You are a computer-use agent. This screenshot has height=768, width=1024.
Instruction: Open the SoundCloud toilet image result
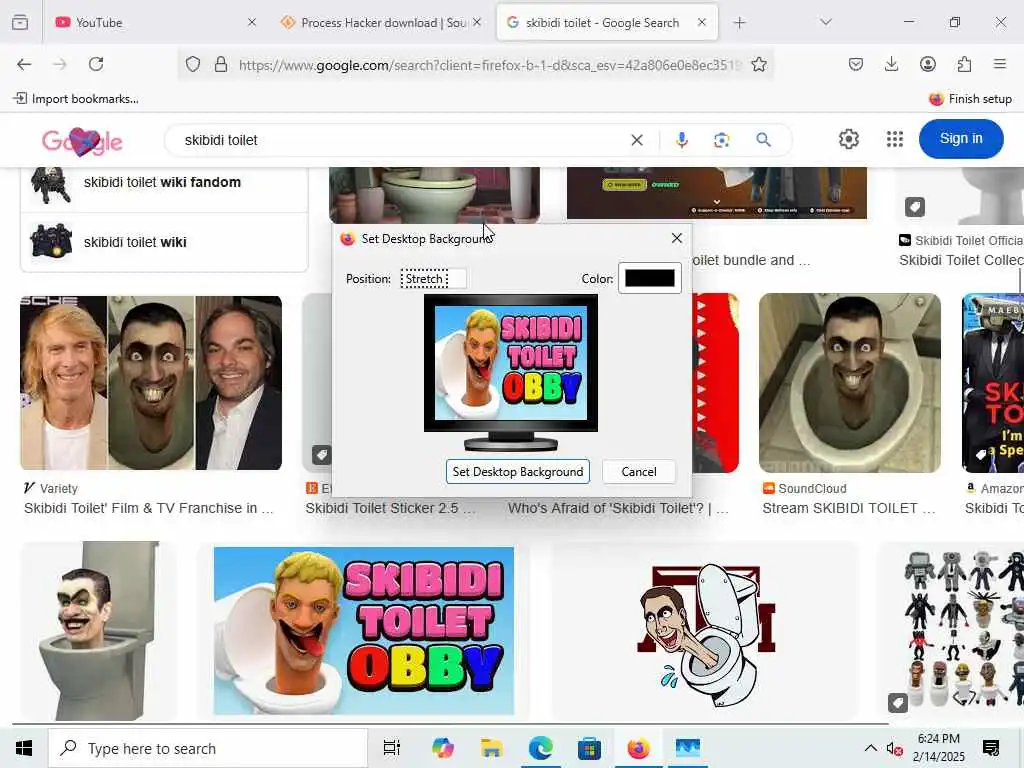850,383
